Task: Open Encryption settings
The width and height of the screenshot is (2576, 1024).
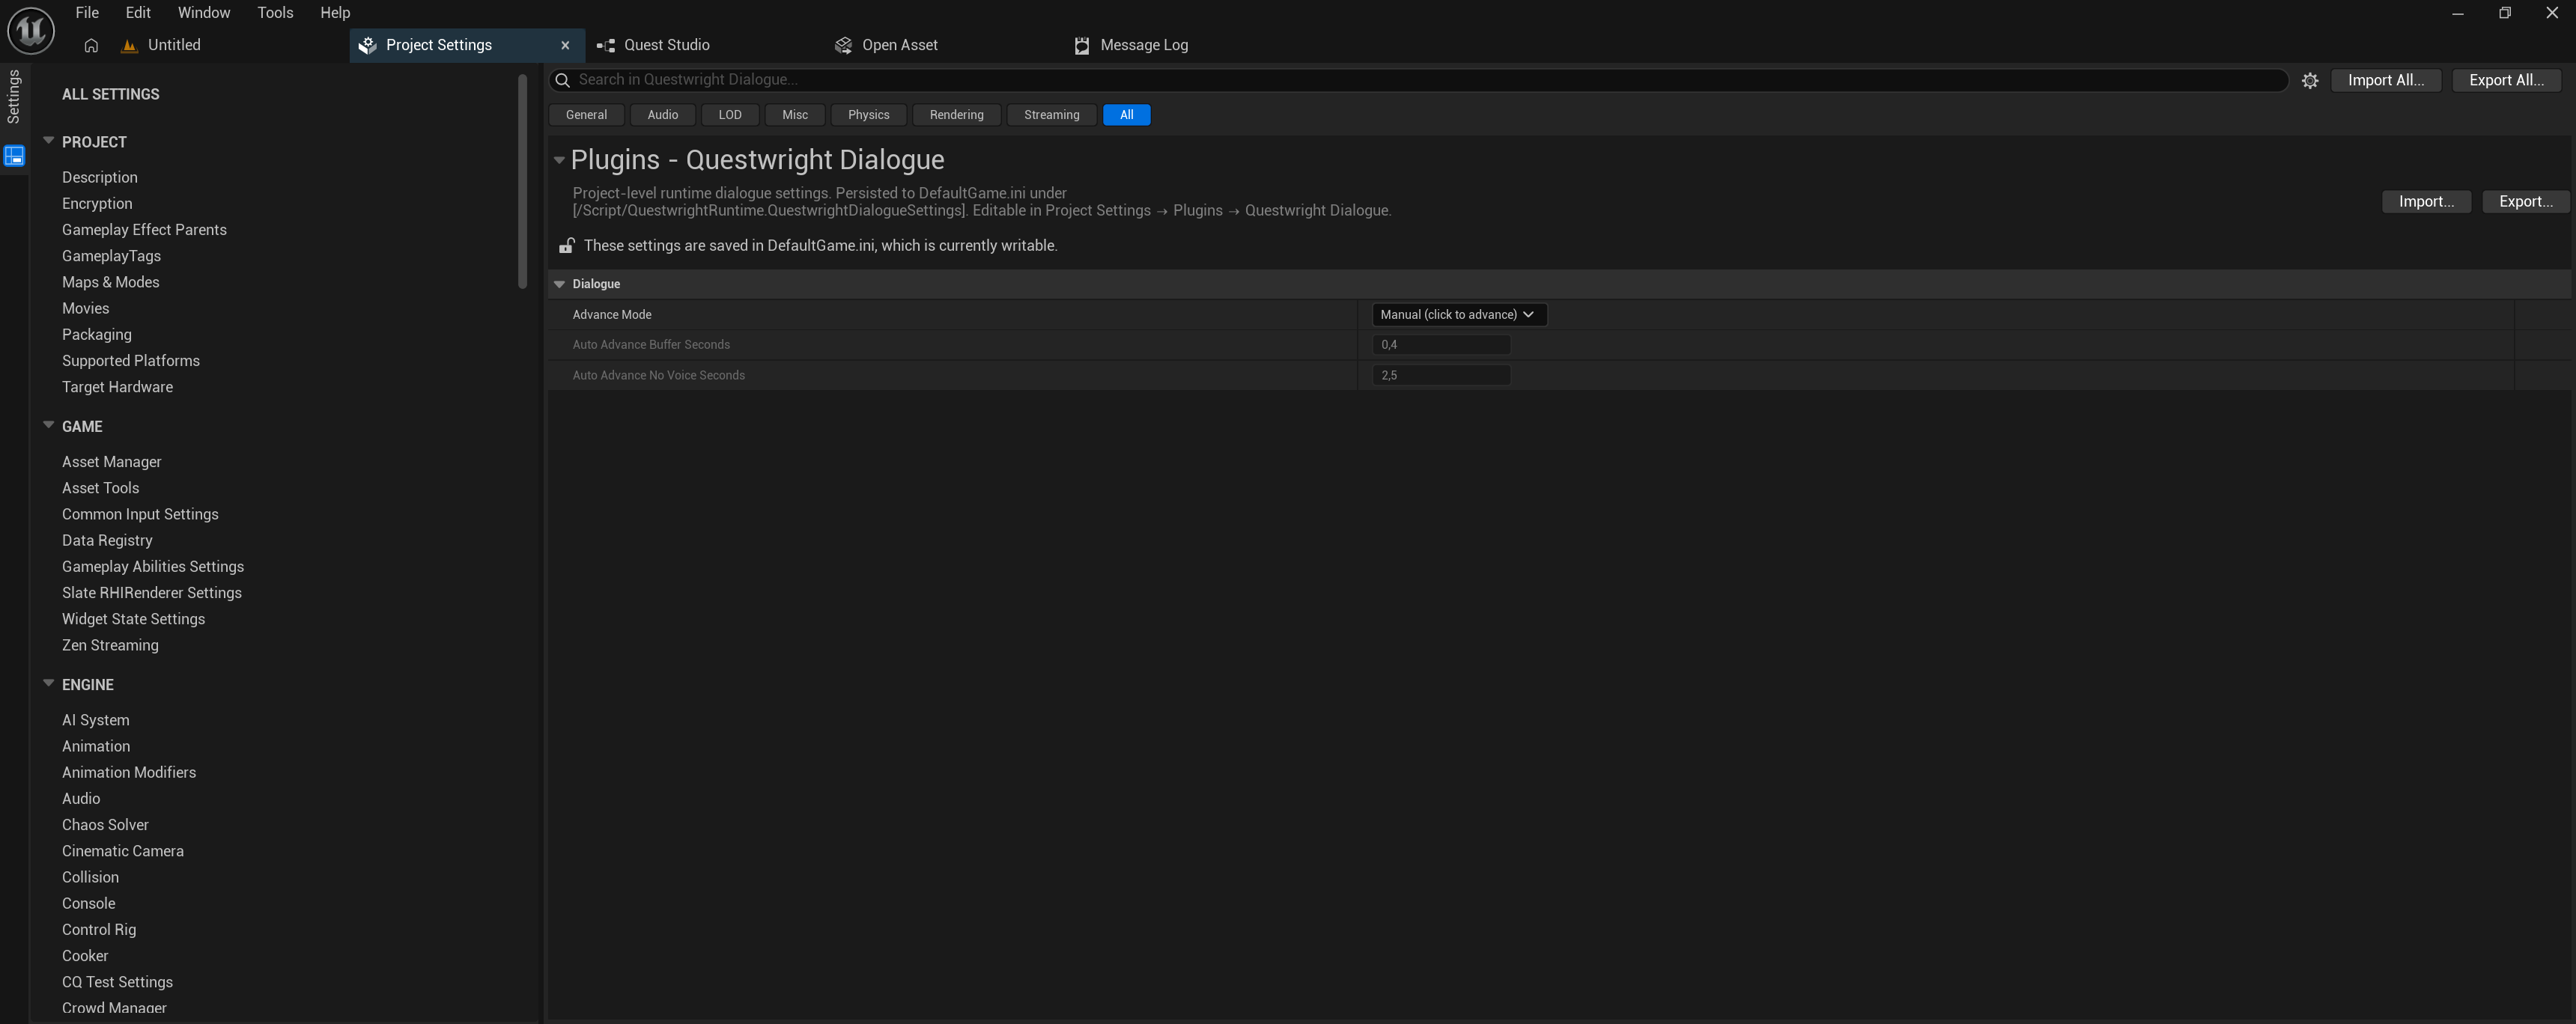Action: 97,203
